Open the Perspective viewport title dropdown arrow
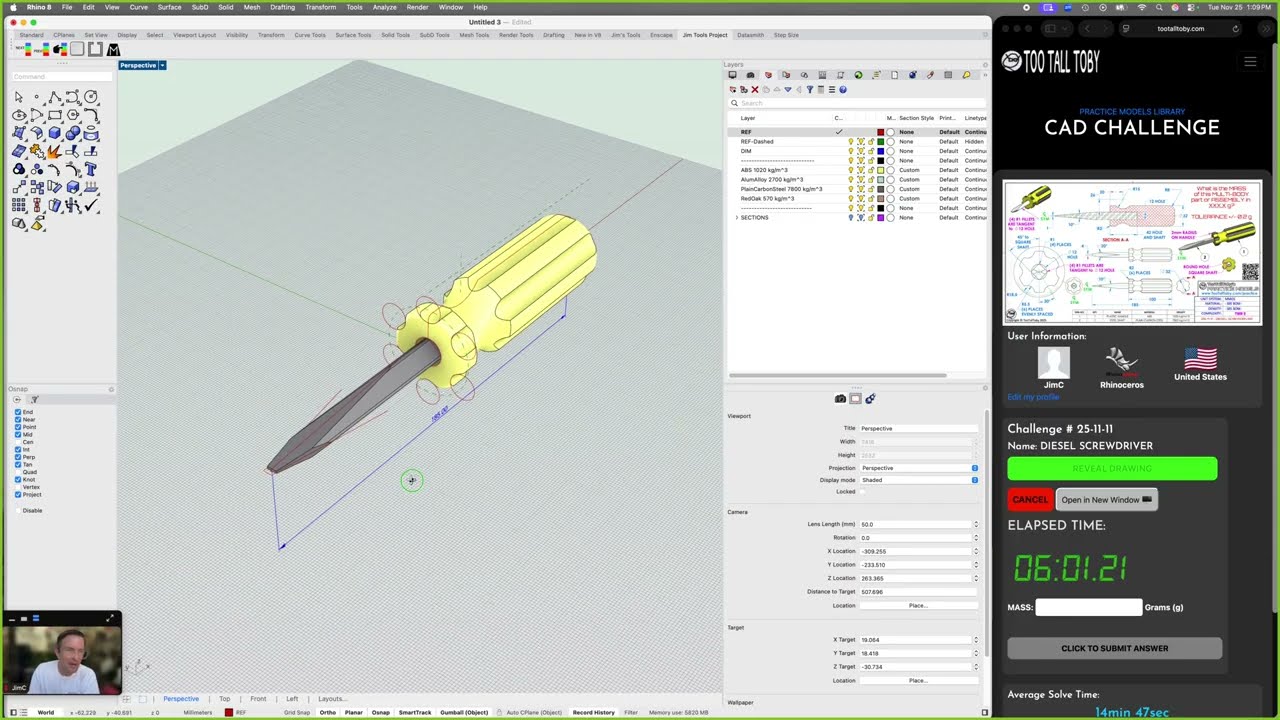 pyautogui.click(x=162, y=65)
